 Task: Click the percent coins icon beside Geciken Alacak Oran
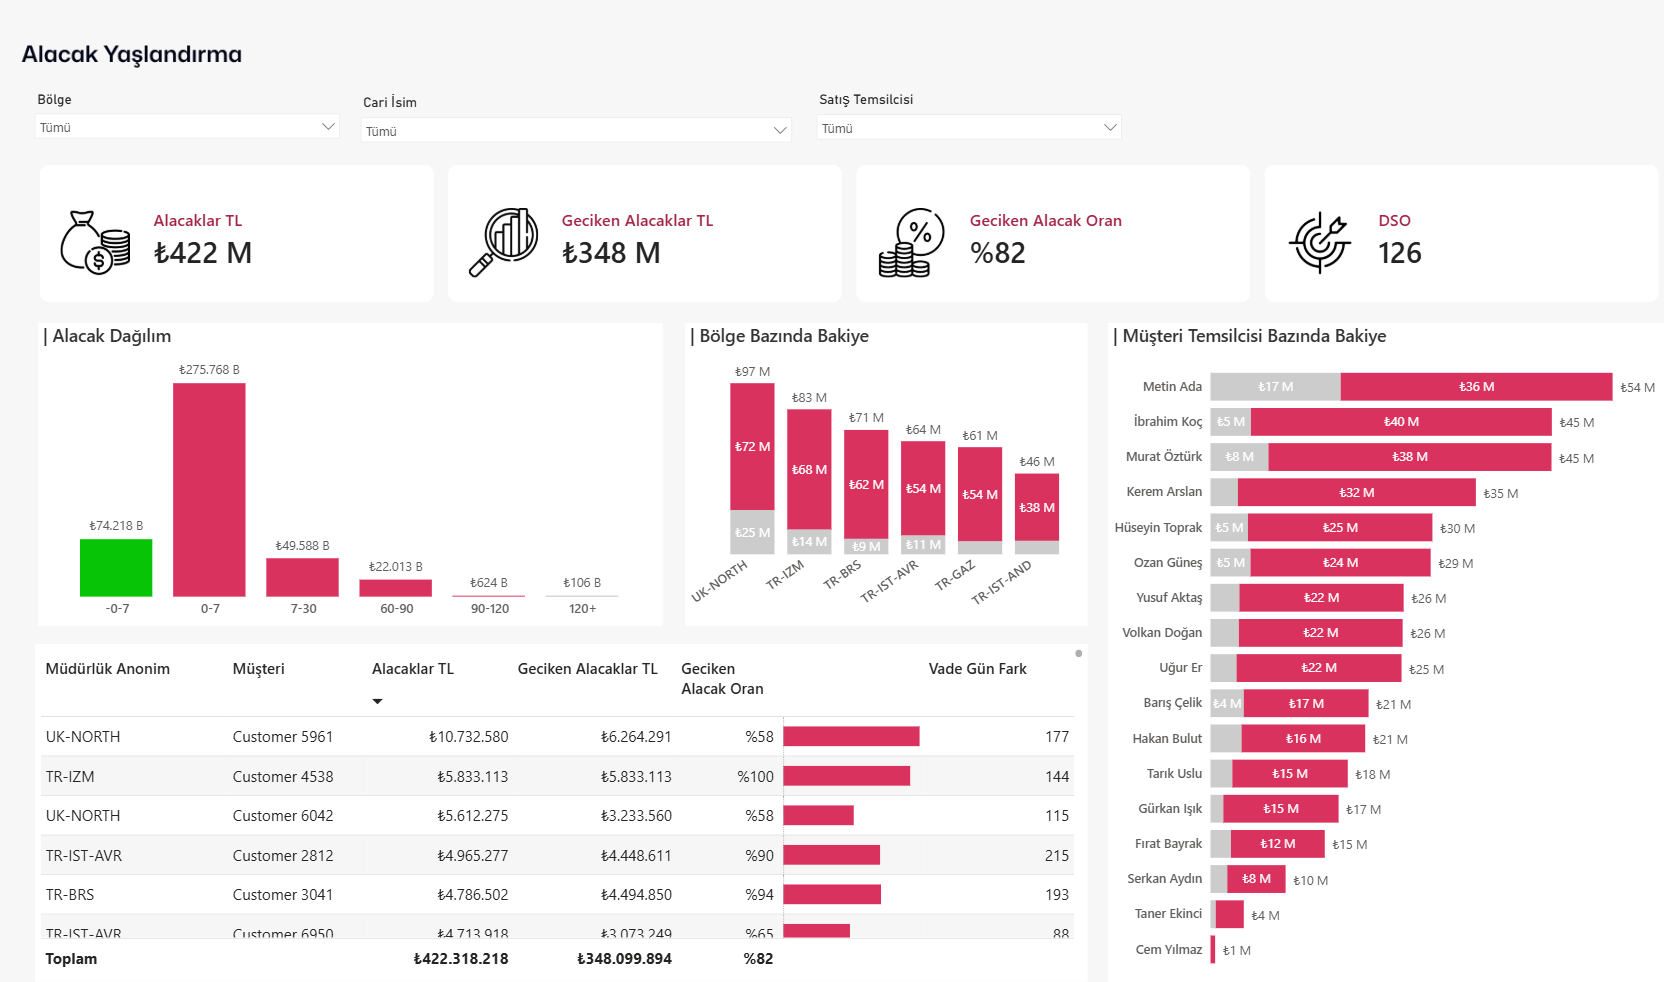[x=912, y=242]
